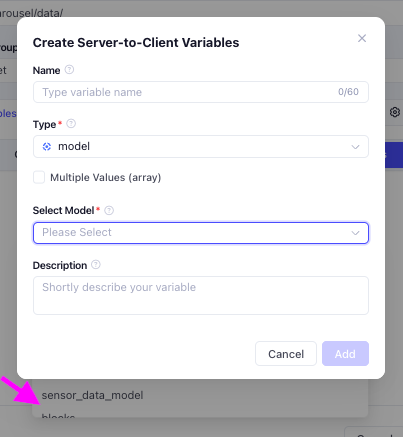
Task: Open the Select Model help tooltip icon
Action: click(109, 210)
